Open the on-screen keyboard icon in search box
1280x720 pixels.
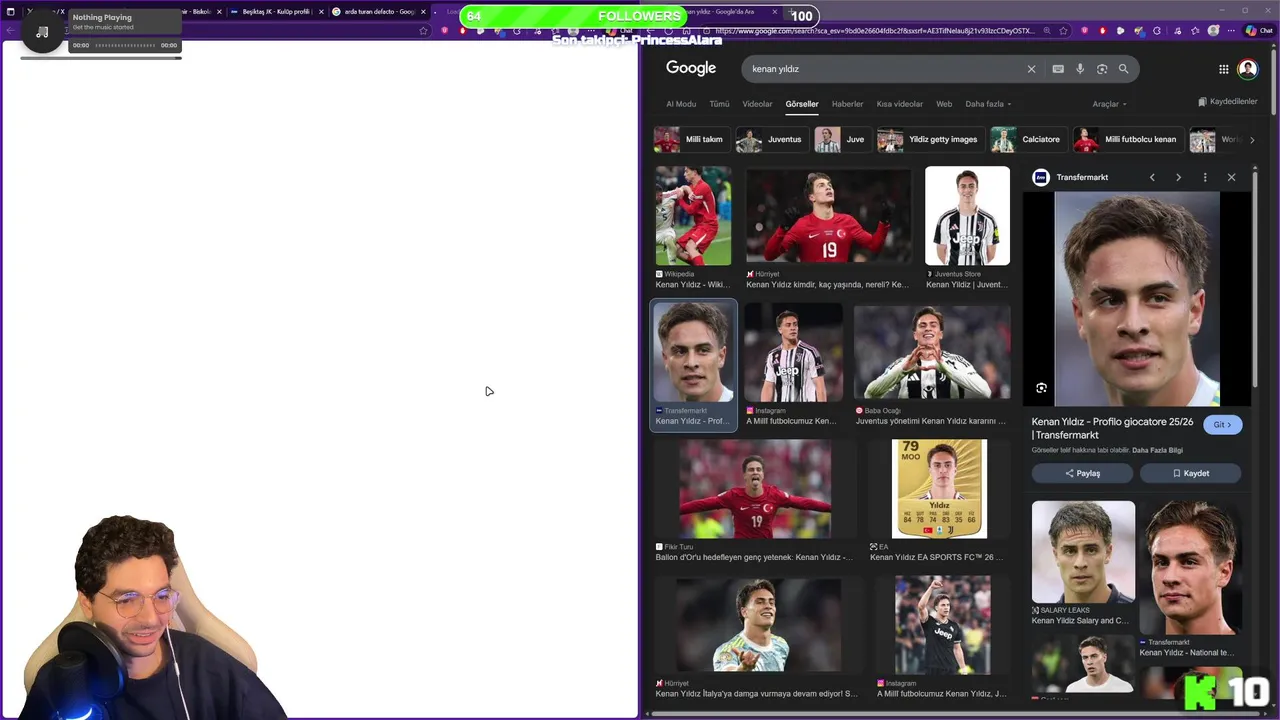pyautogui.click(x=1058, y=69)
